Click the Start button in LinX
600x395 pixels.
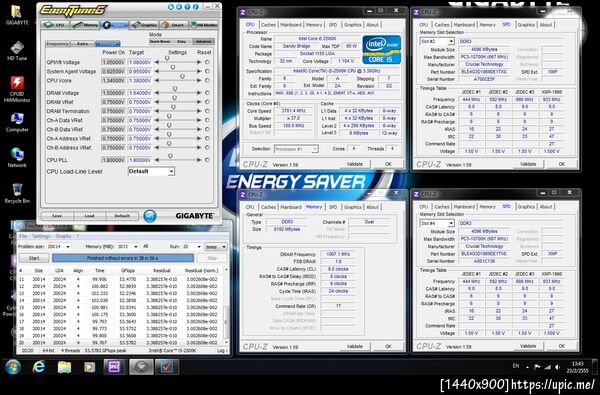click(x=34, y=258)
